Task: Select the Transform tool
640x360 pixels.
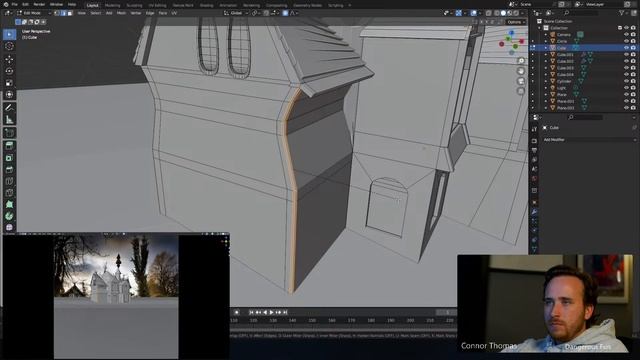Action: 9,95
